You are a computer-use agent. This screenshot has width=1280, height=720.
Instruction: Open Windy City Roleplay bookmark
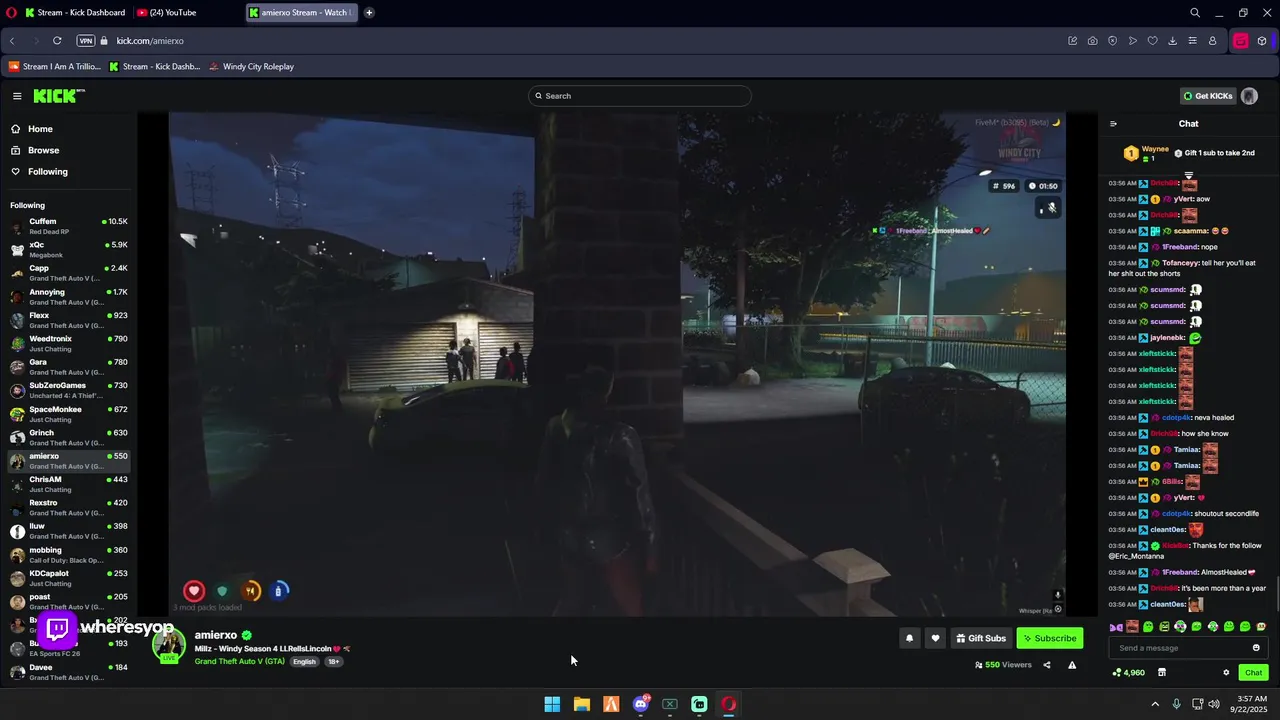coord(251,67)
